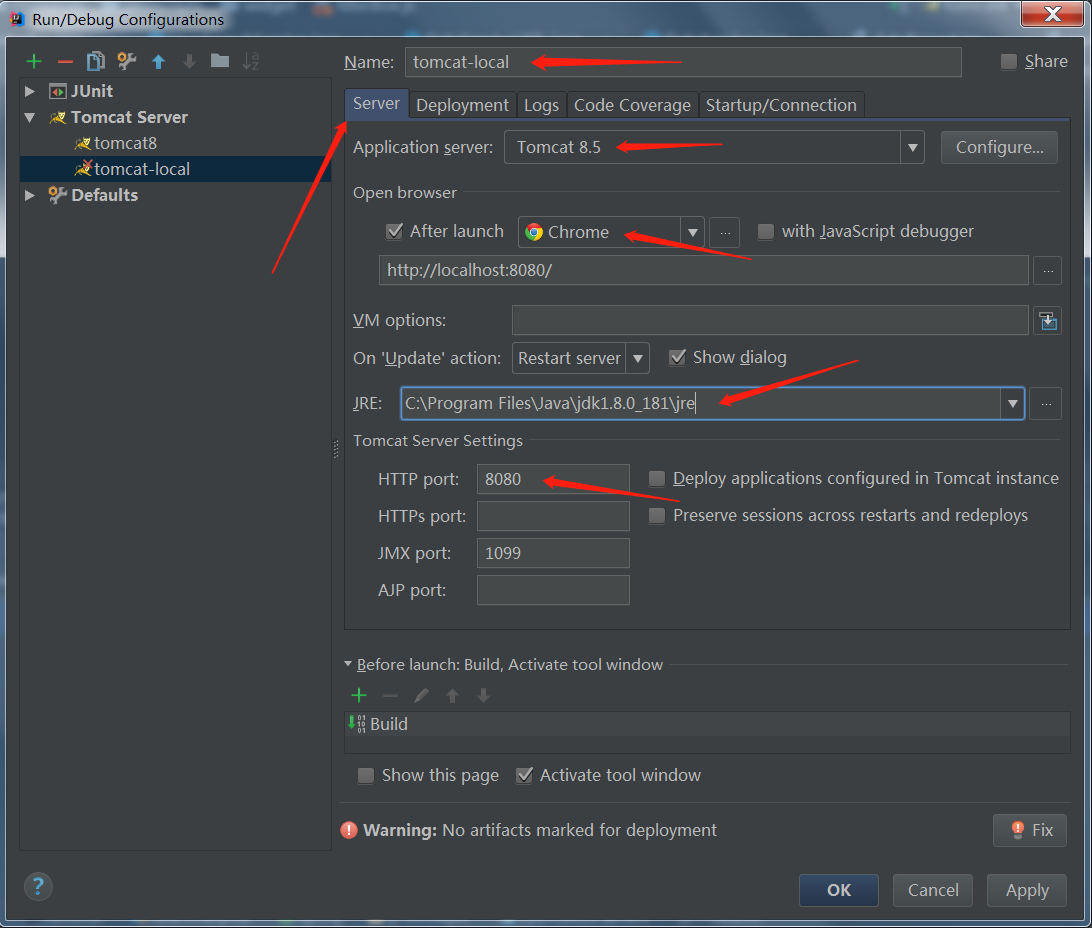Screen dimensions: 1092x928
Task: Switch to the Deployment tab
Action: [x=462, y=105]
